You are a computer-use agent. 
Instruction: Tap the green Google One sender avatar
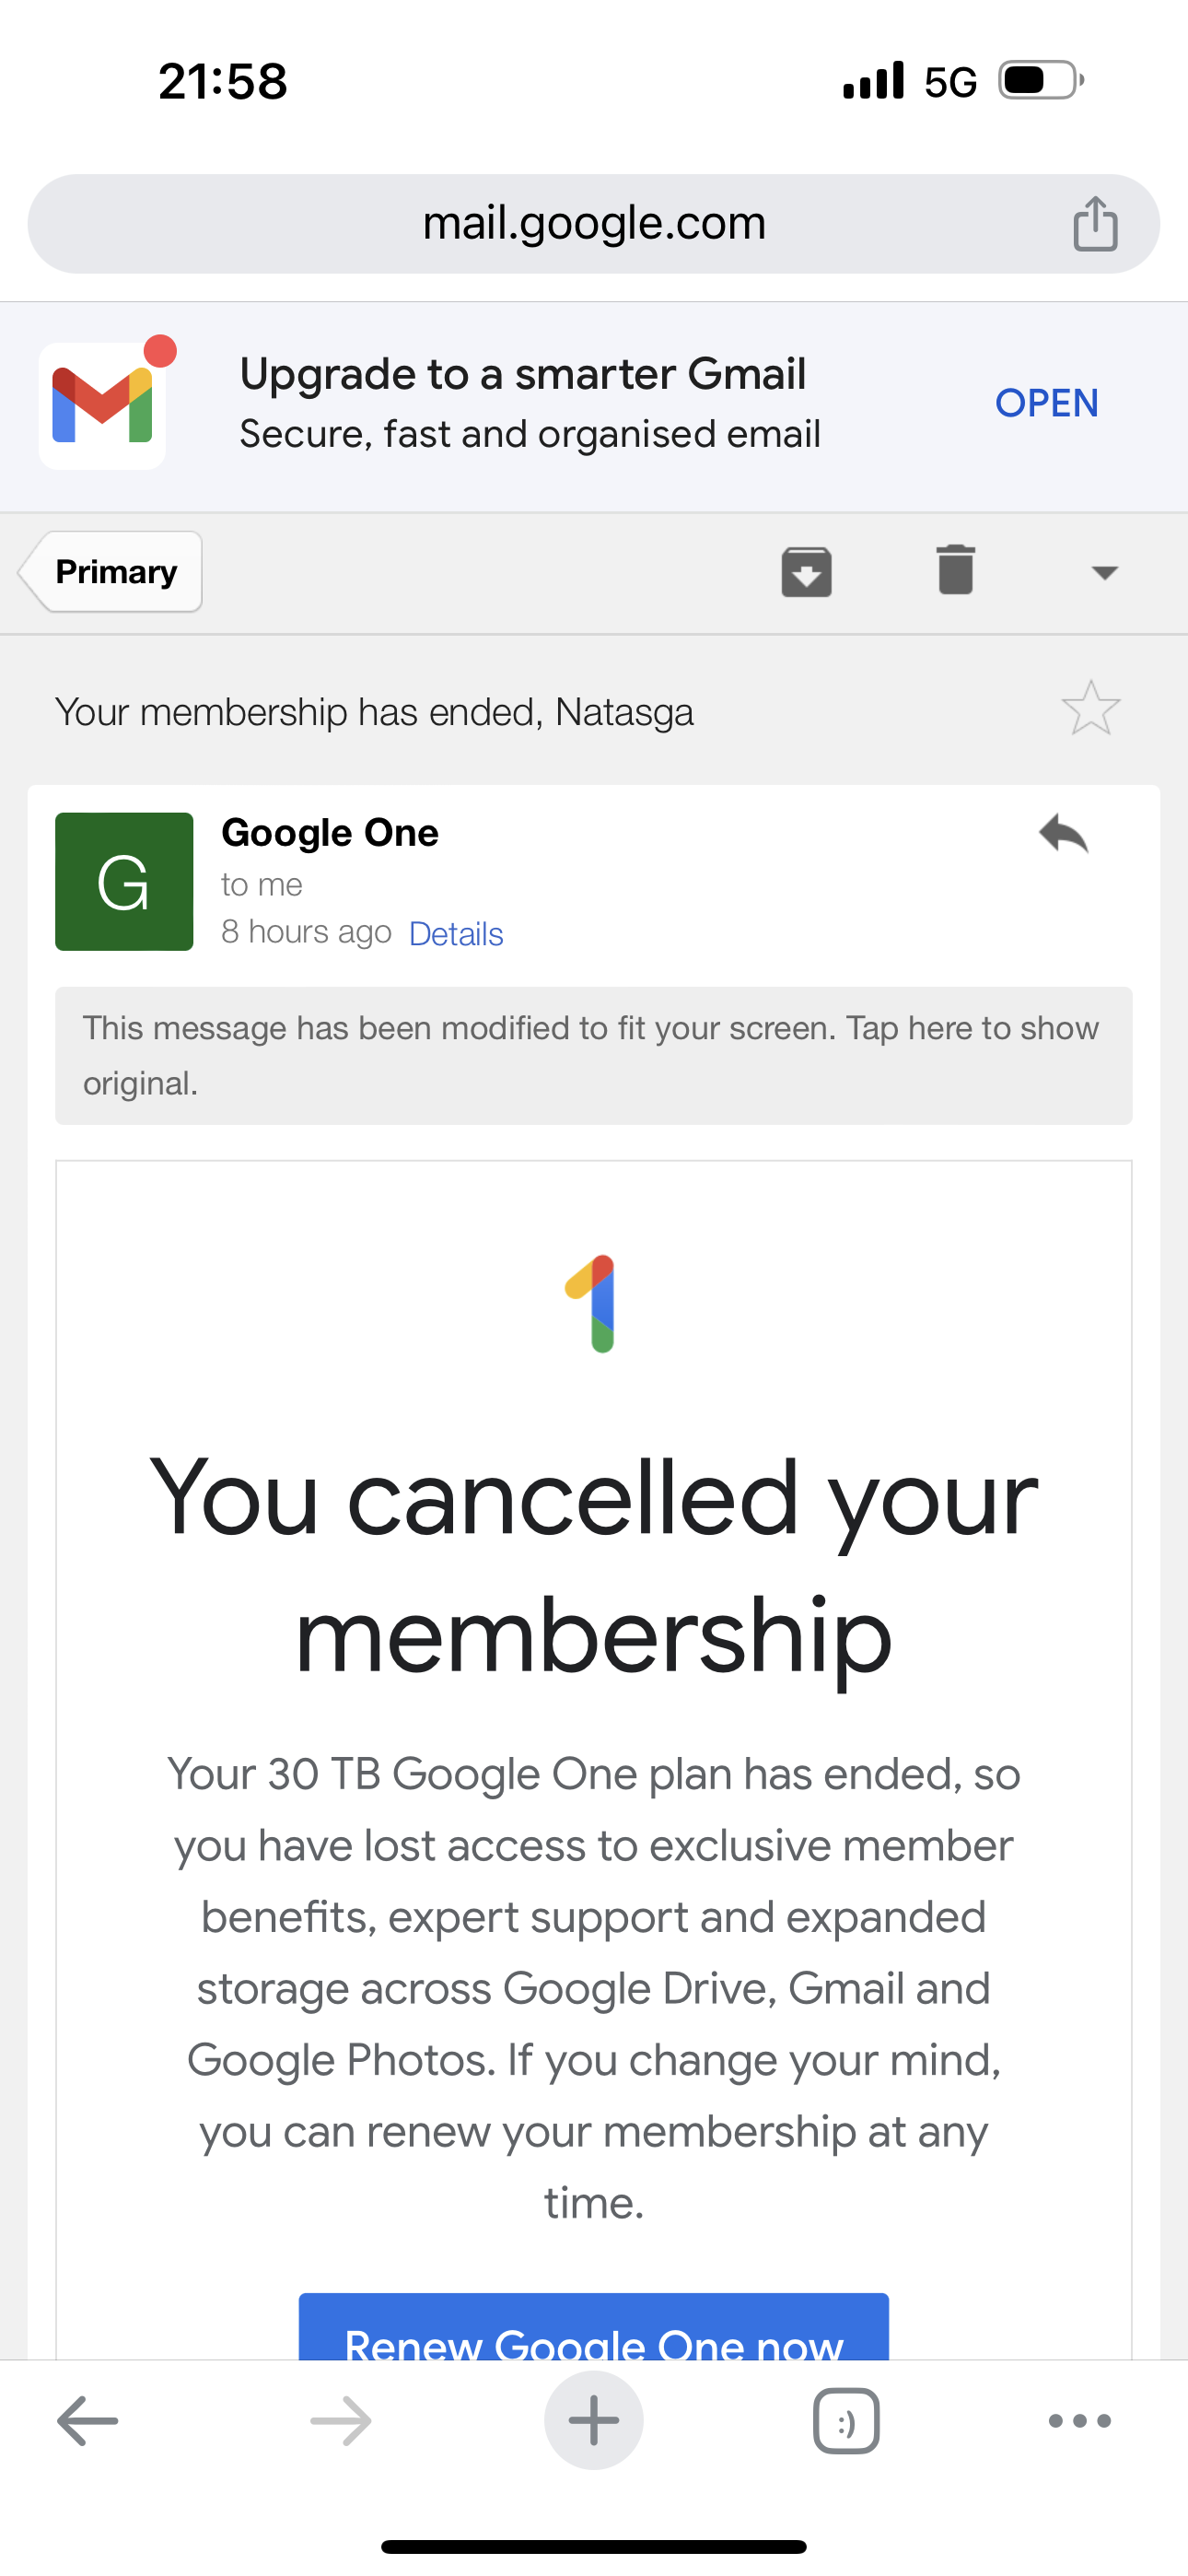coord(124,881)
